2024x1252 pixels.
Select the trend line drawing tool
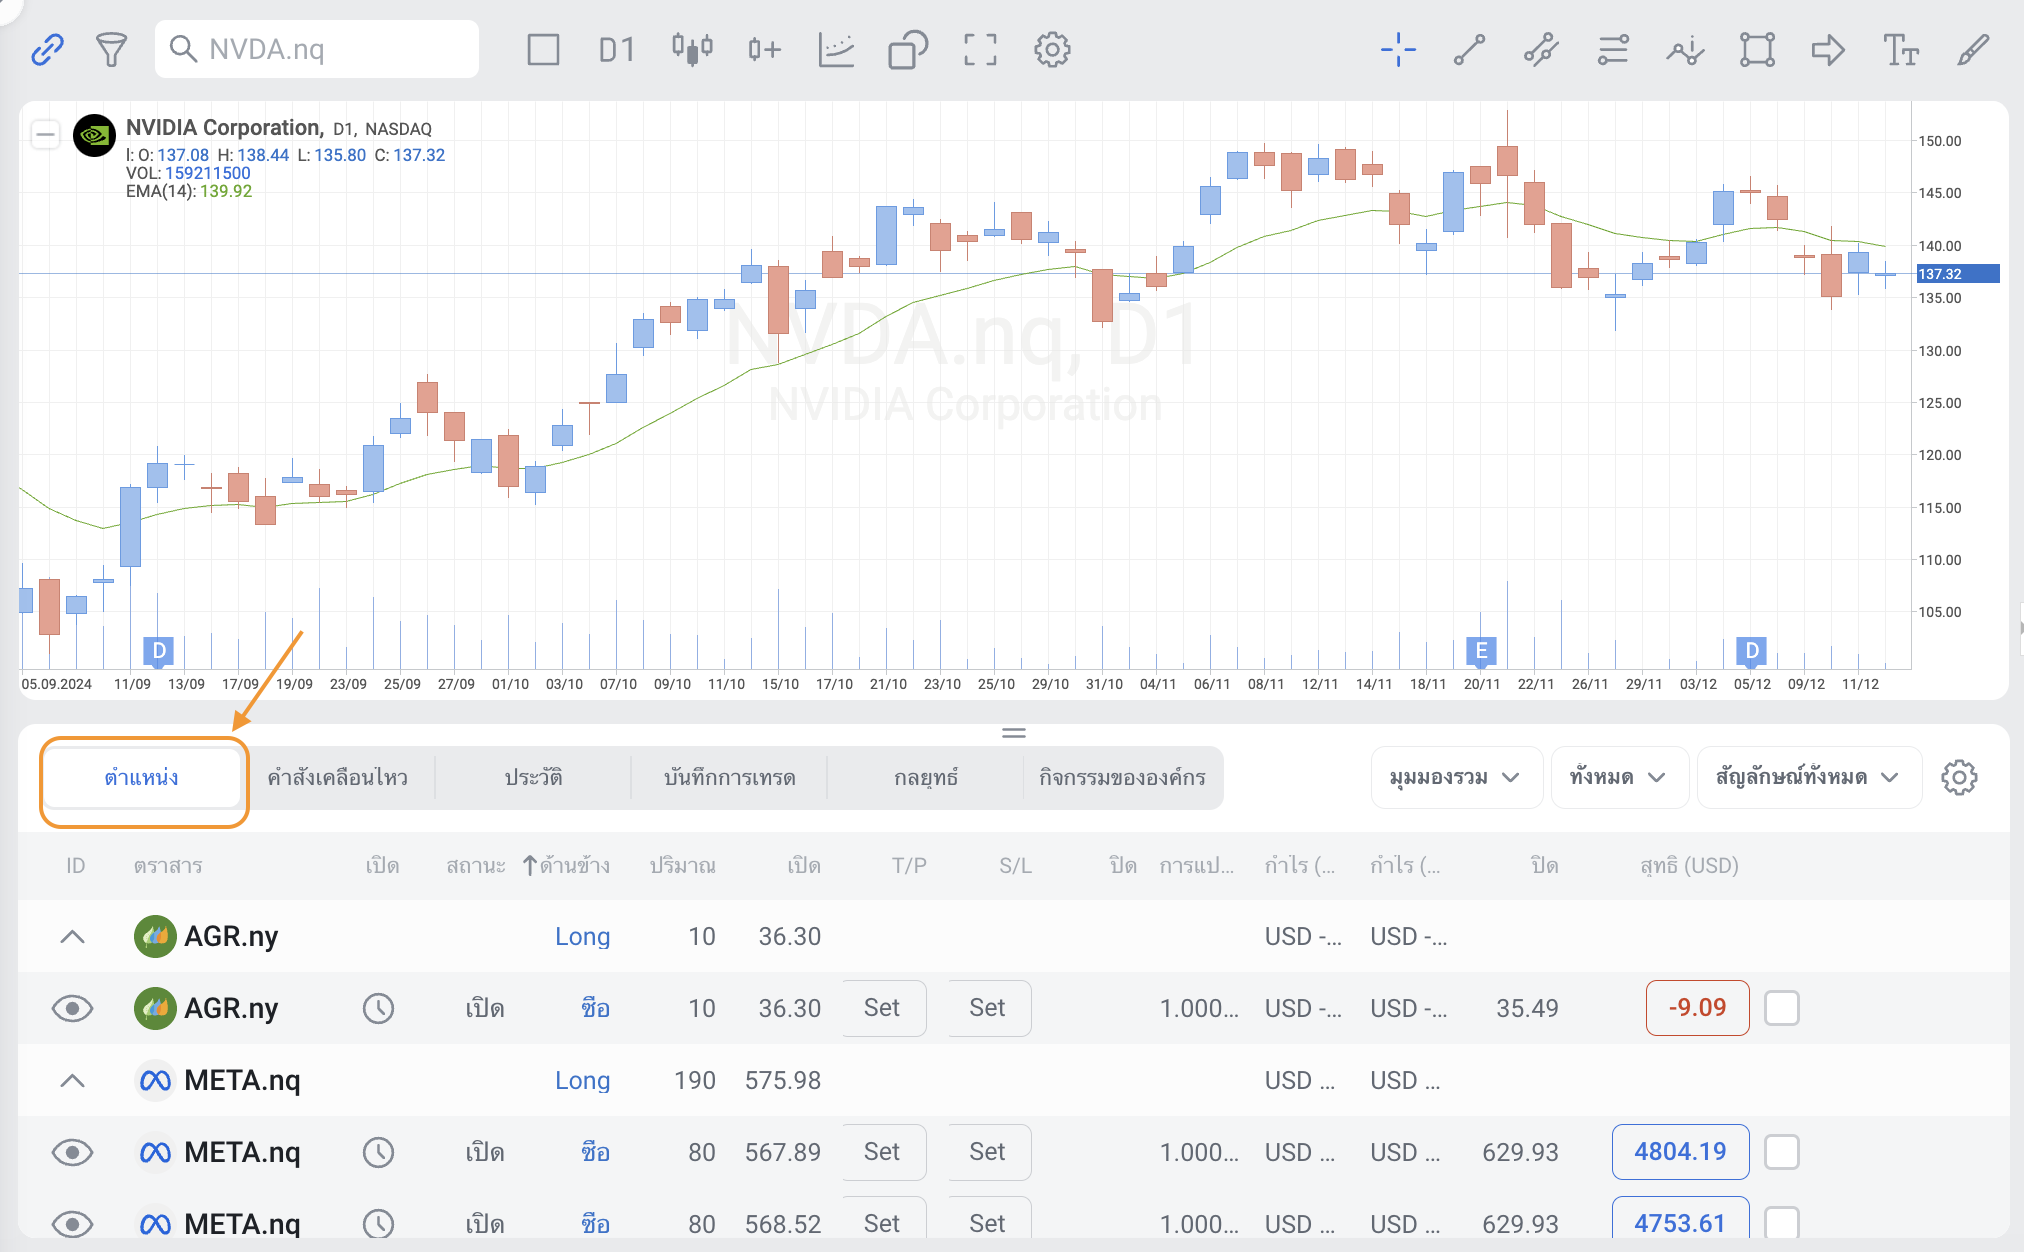pyautogui.click(x=1469, y=49)
